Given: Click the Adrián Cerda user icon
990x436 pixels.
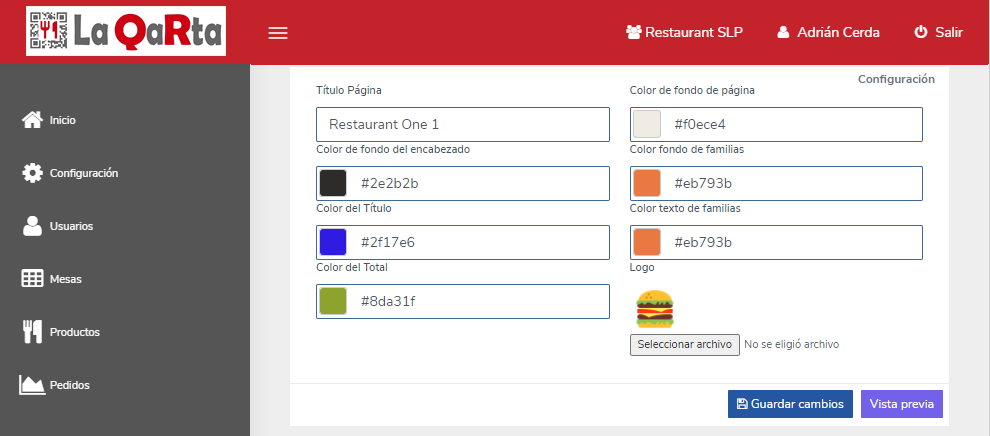Looking at the screenshot, I should [783, 32].
